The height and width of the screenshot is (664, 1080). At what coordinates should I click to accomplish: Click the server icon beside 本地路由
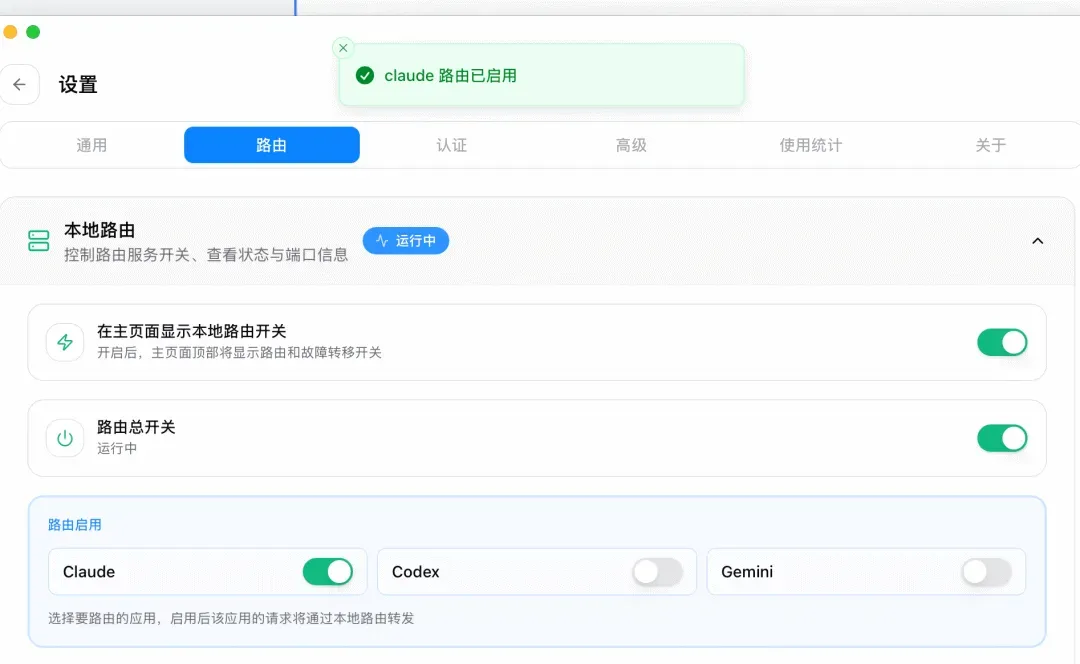coord(39,241)
